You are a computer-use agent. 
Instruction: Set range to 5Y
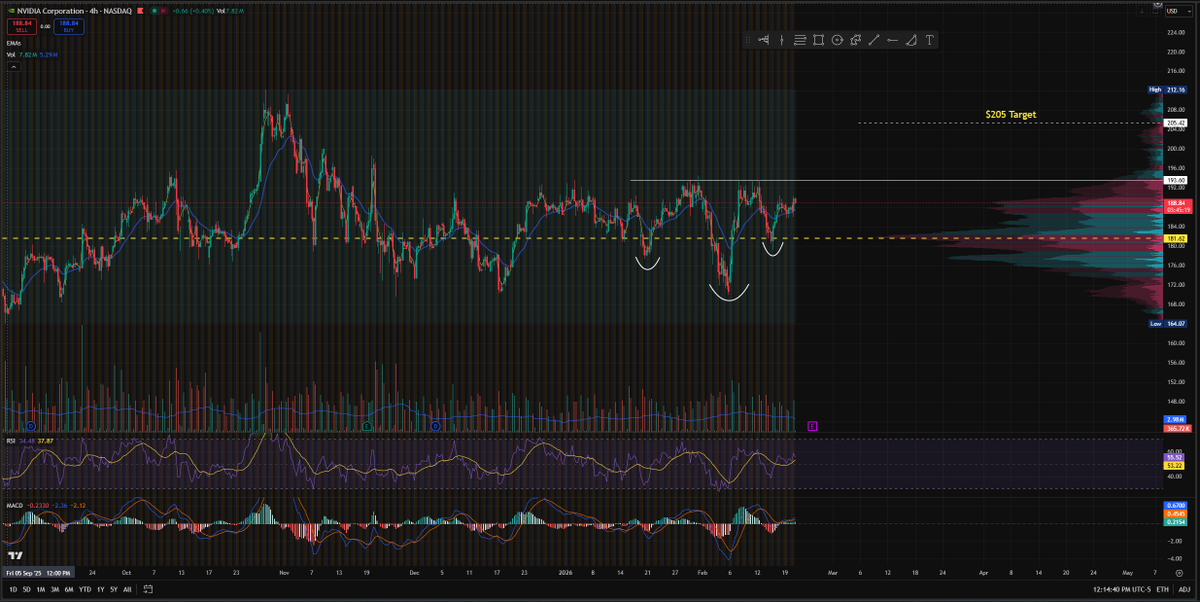tap(113, 590)
